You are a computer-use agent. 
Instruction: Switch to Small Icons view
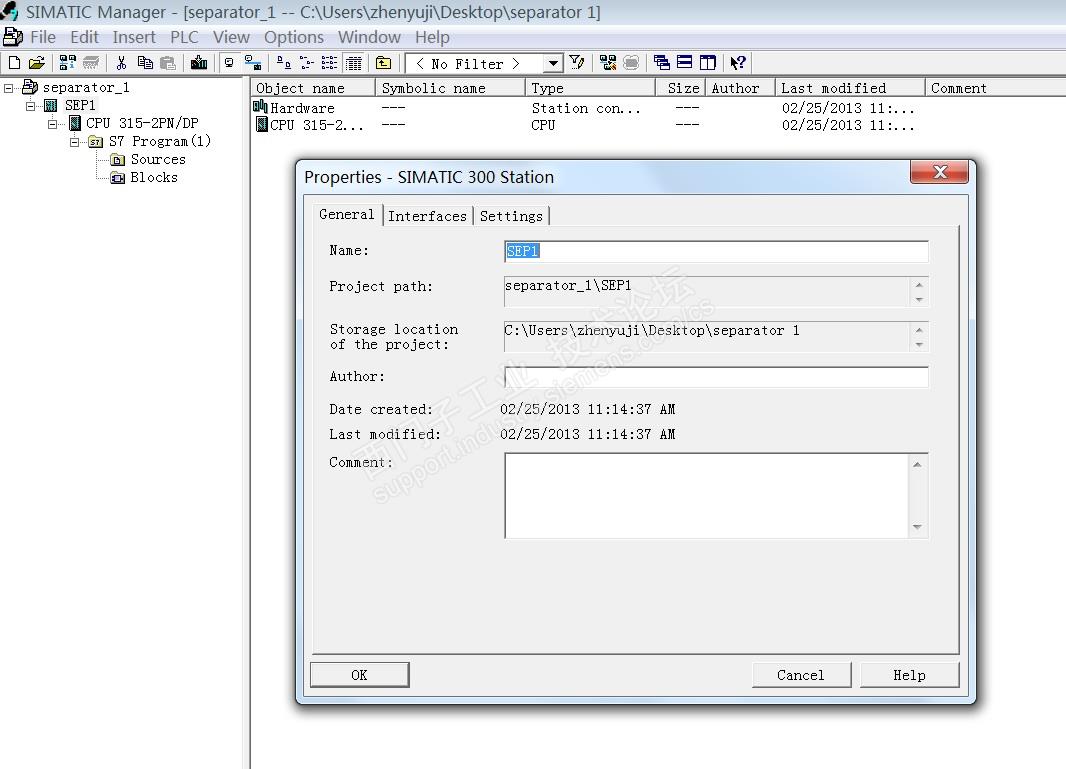tap(307, 63)
